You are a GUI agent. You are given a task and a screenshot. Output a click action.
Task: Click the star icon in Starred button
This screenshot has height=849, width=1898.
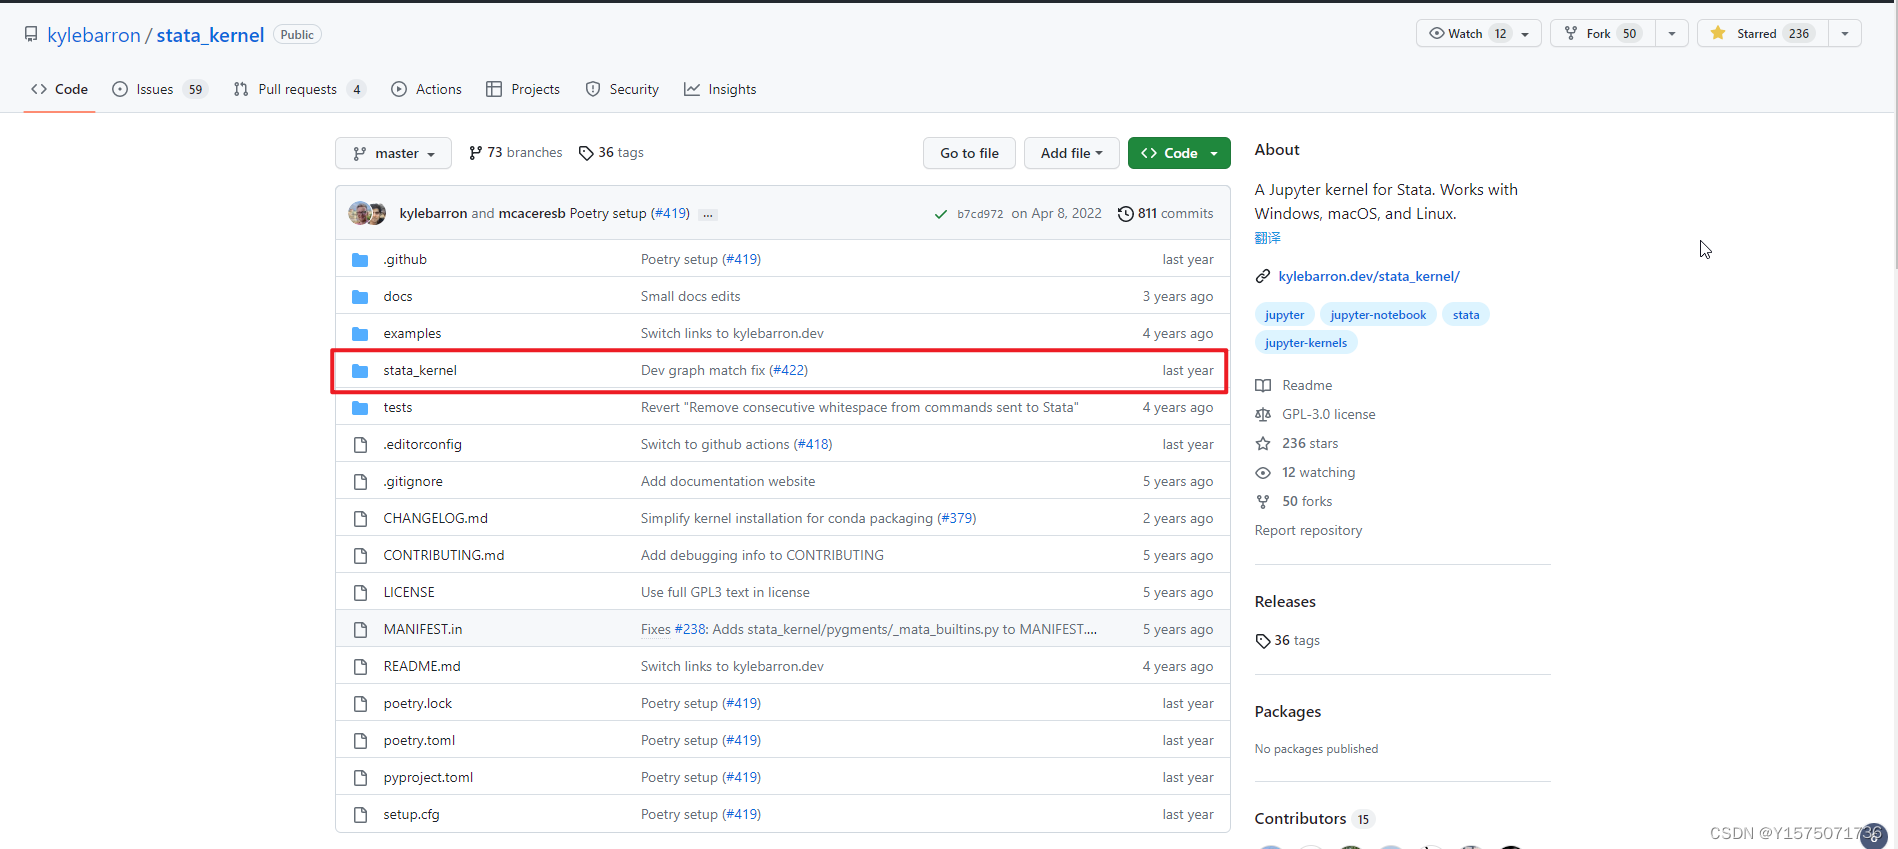pyautogui.click(x=1718, y=33)
